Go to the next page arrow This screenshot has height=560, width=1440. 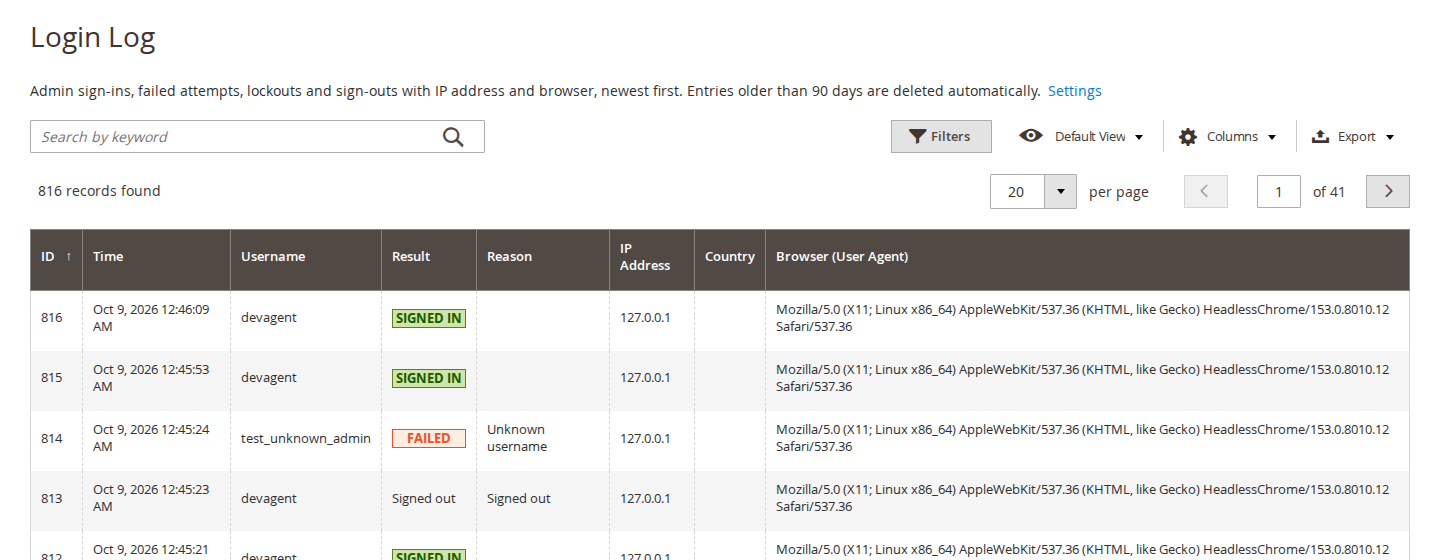click(x=1388, y=192)
